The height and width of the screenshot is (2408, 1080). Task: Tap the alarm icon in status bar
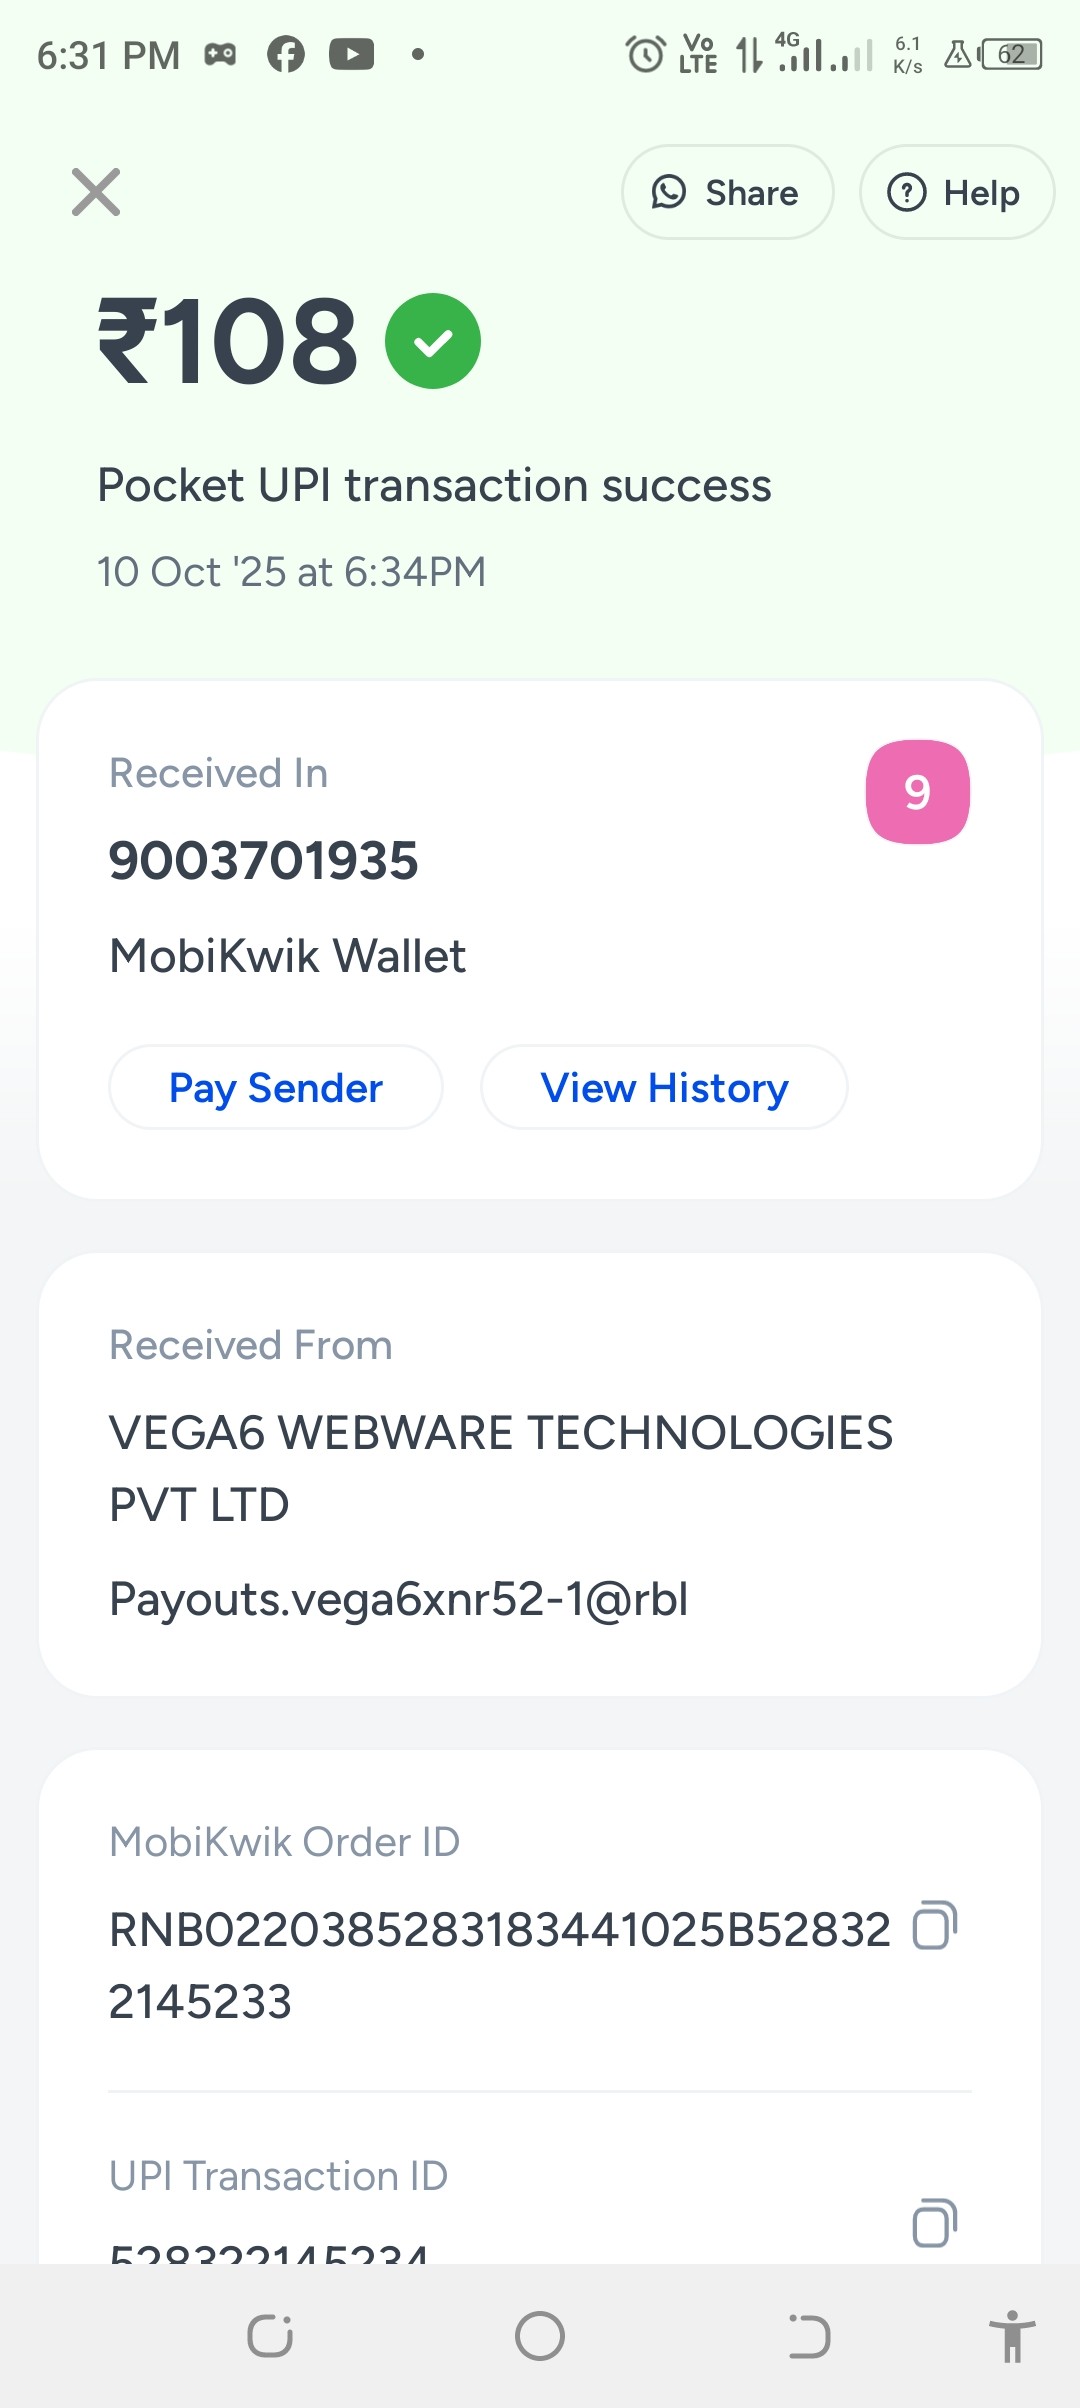(x=645, y=54)
